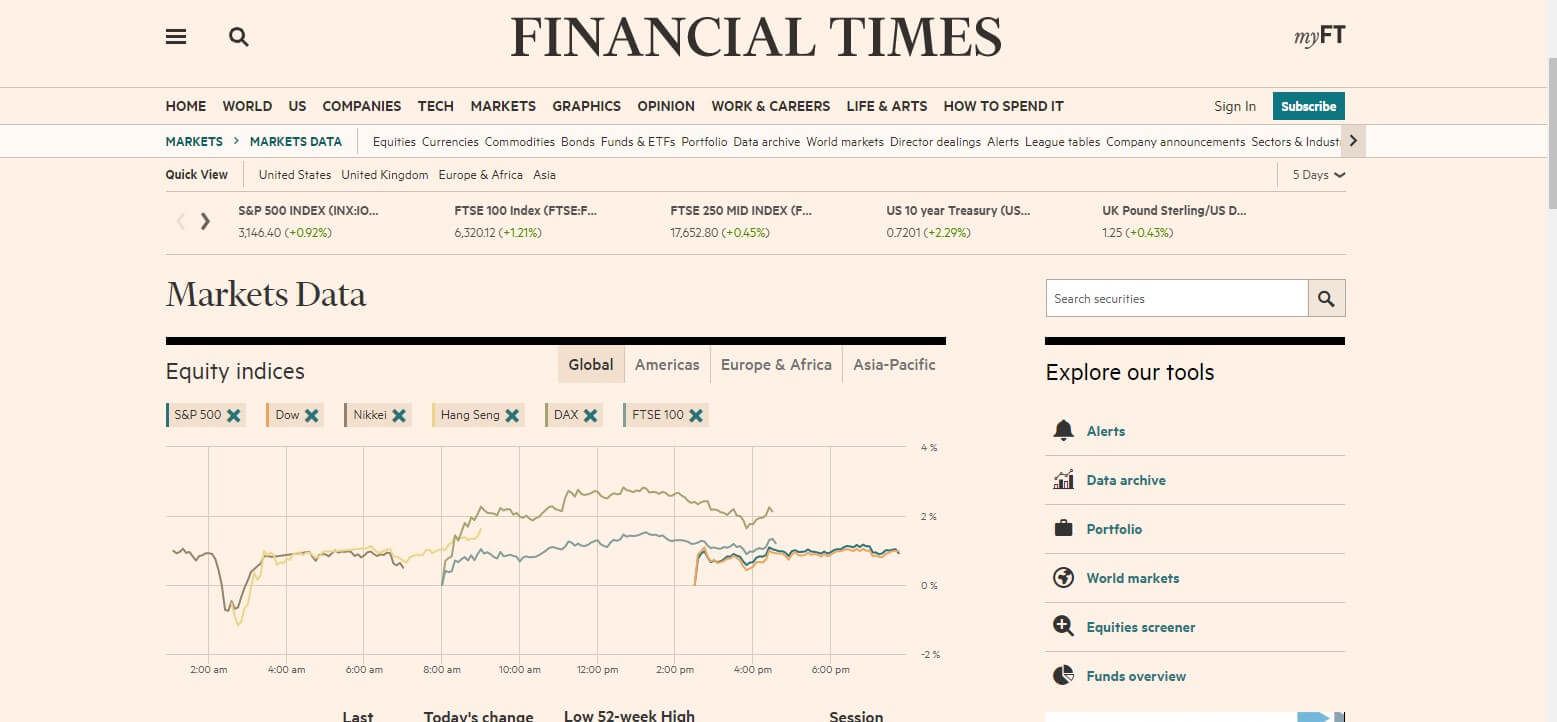Open WORLD in main navigation

pos(247,106)
